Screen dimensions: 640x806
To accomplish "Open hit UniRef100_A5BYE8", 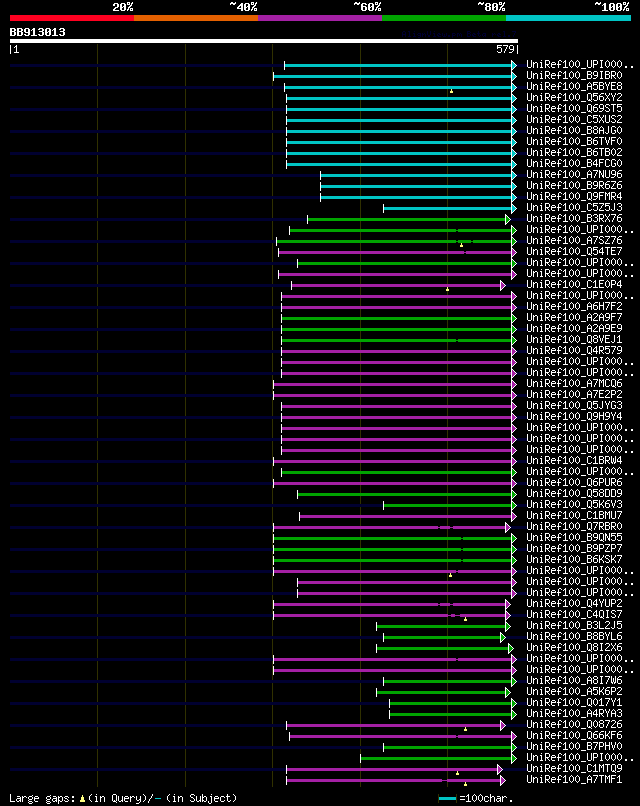I will pyautogui.click(x=574, y=86).
